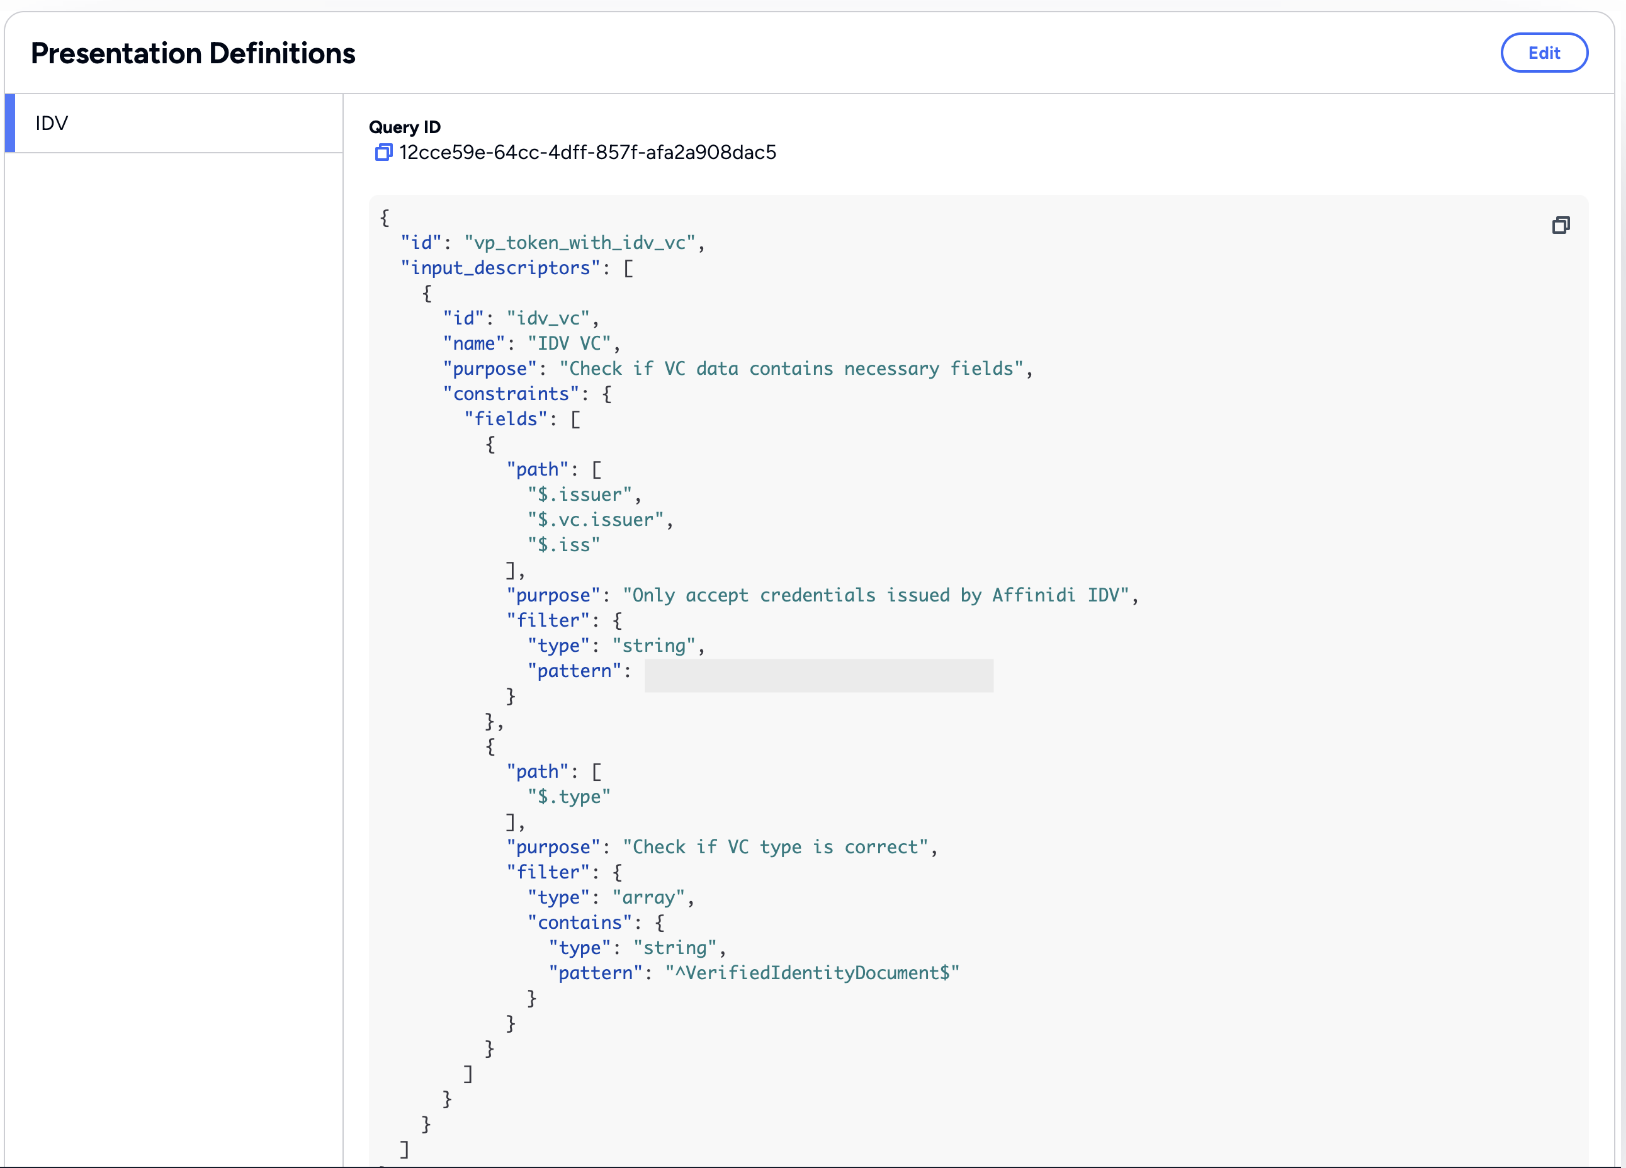Click the Query ID value 12cce59e-64cc-4dff-857f-afa2a908dac5
This screenshot has height=1168, width=1626.
point(588,152)
